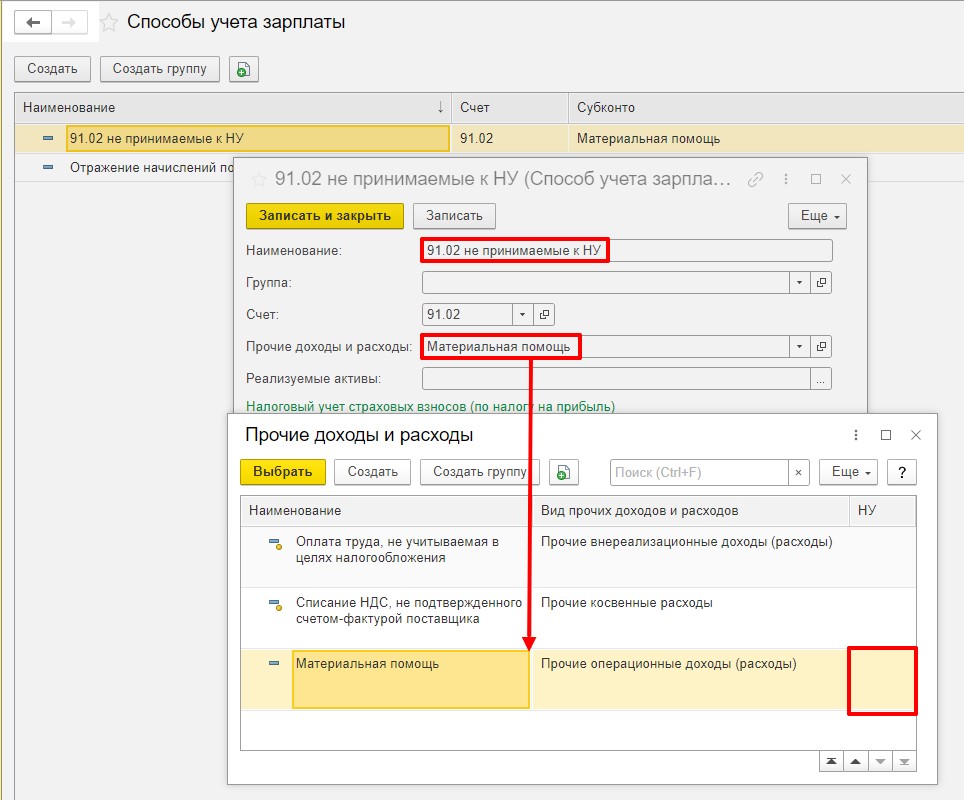Screen dimensions: 964x800
Task: Click Создать in the Прочие доходы и расходы dialog
Action: 373,472
